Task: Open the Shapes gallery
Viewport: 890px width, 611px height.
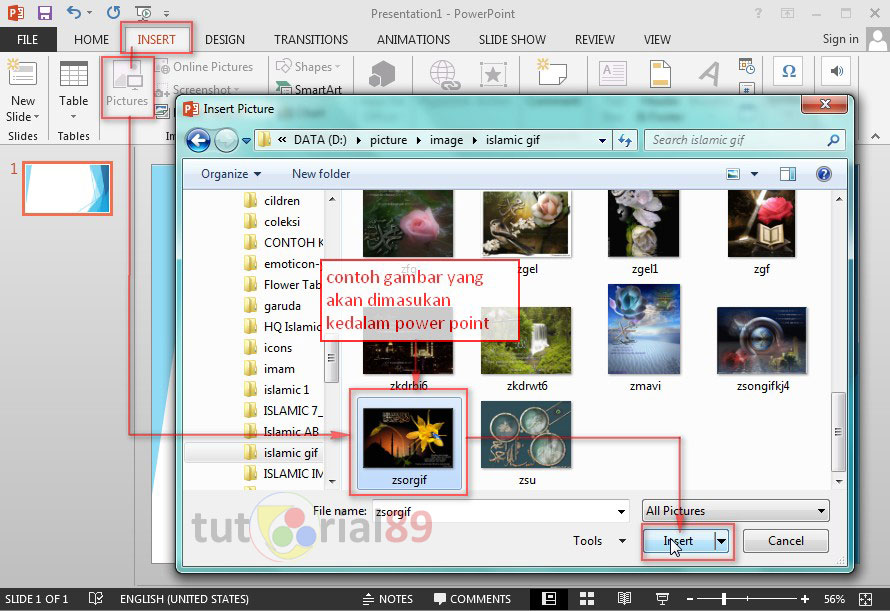Action: click(x=308, y=67)
